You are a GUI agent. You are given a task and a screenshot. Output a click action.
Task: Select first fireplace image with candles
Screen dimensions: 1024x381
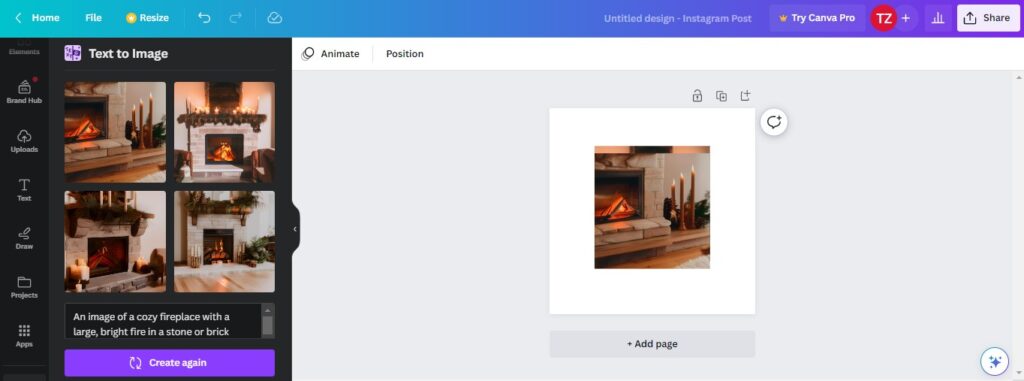115,132
